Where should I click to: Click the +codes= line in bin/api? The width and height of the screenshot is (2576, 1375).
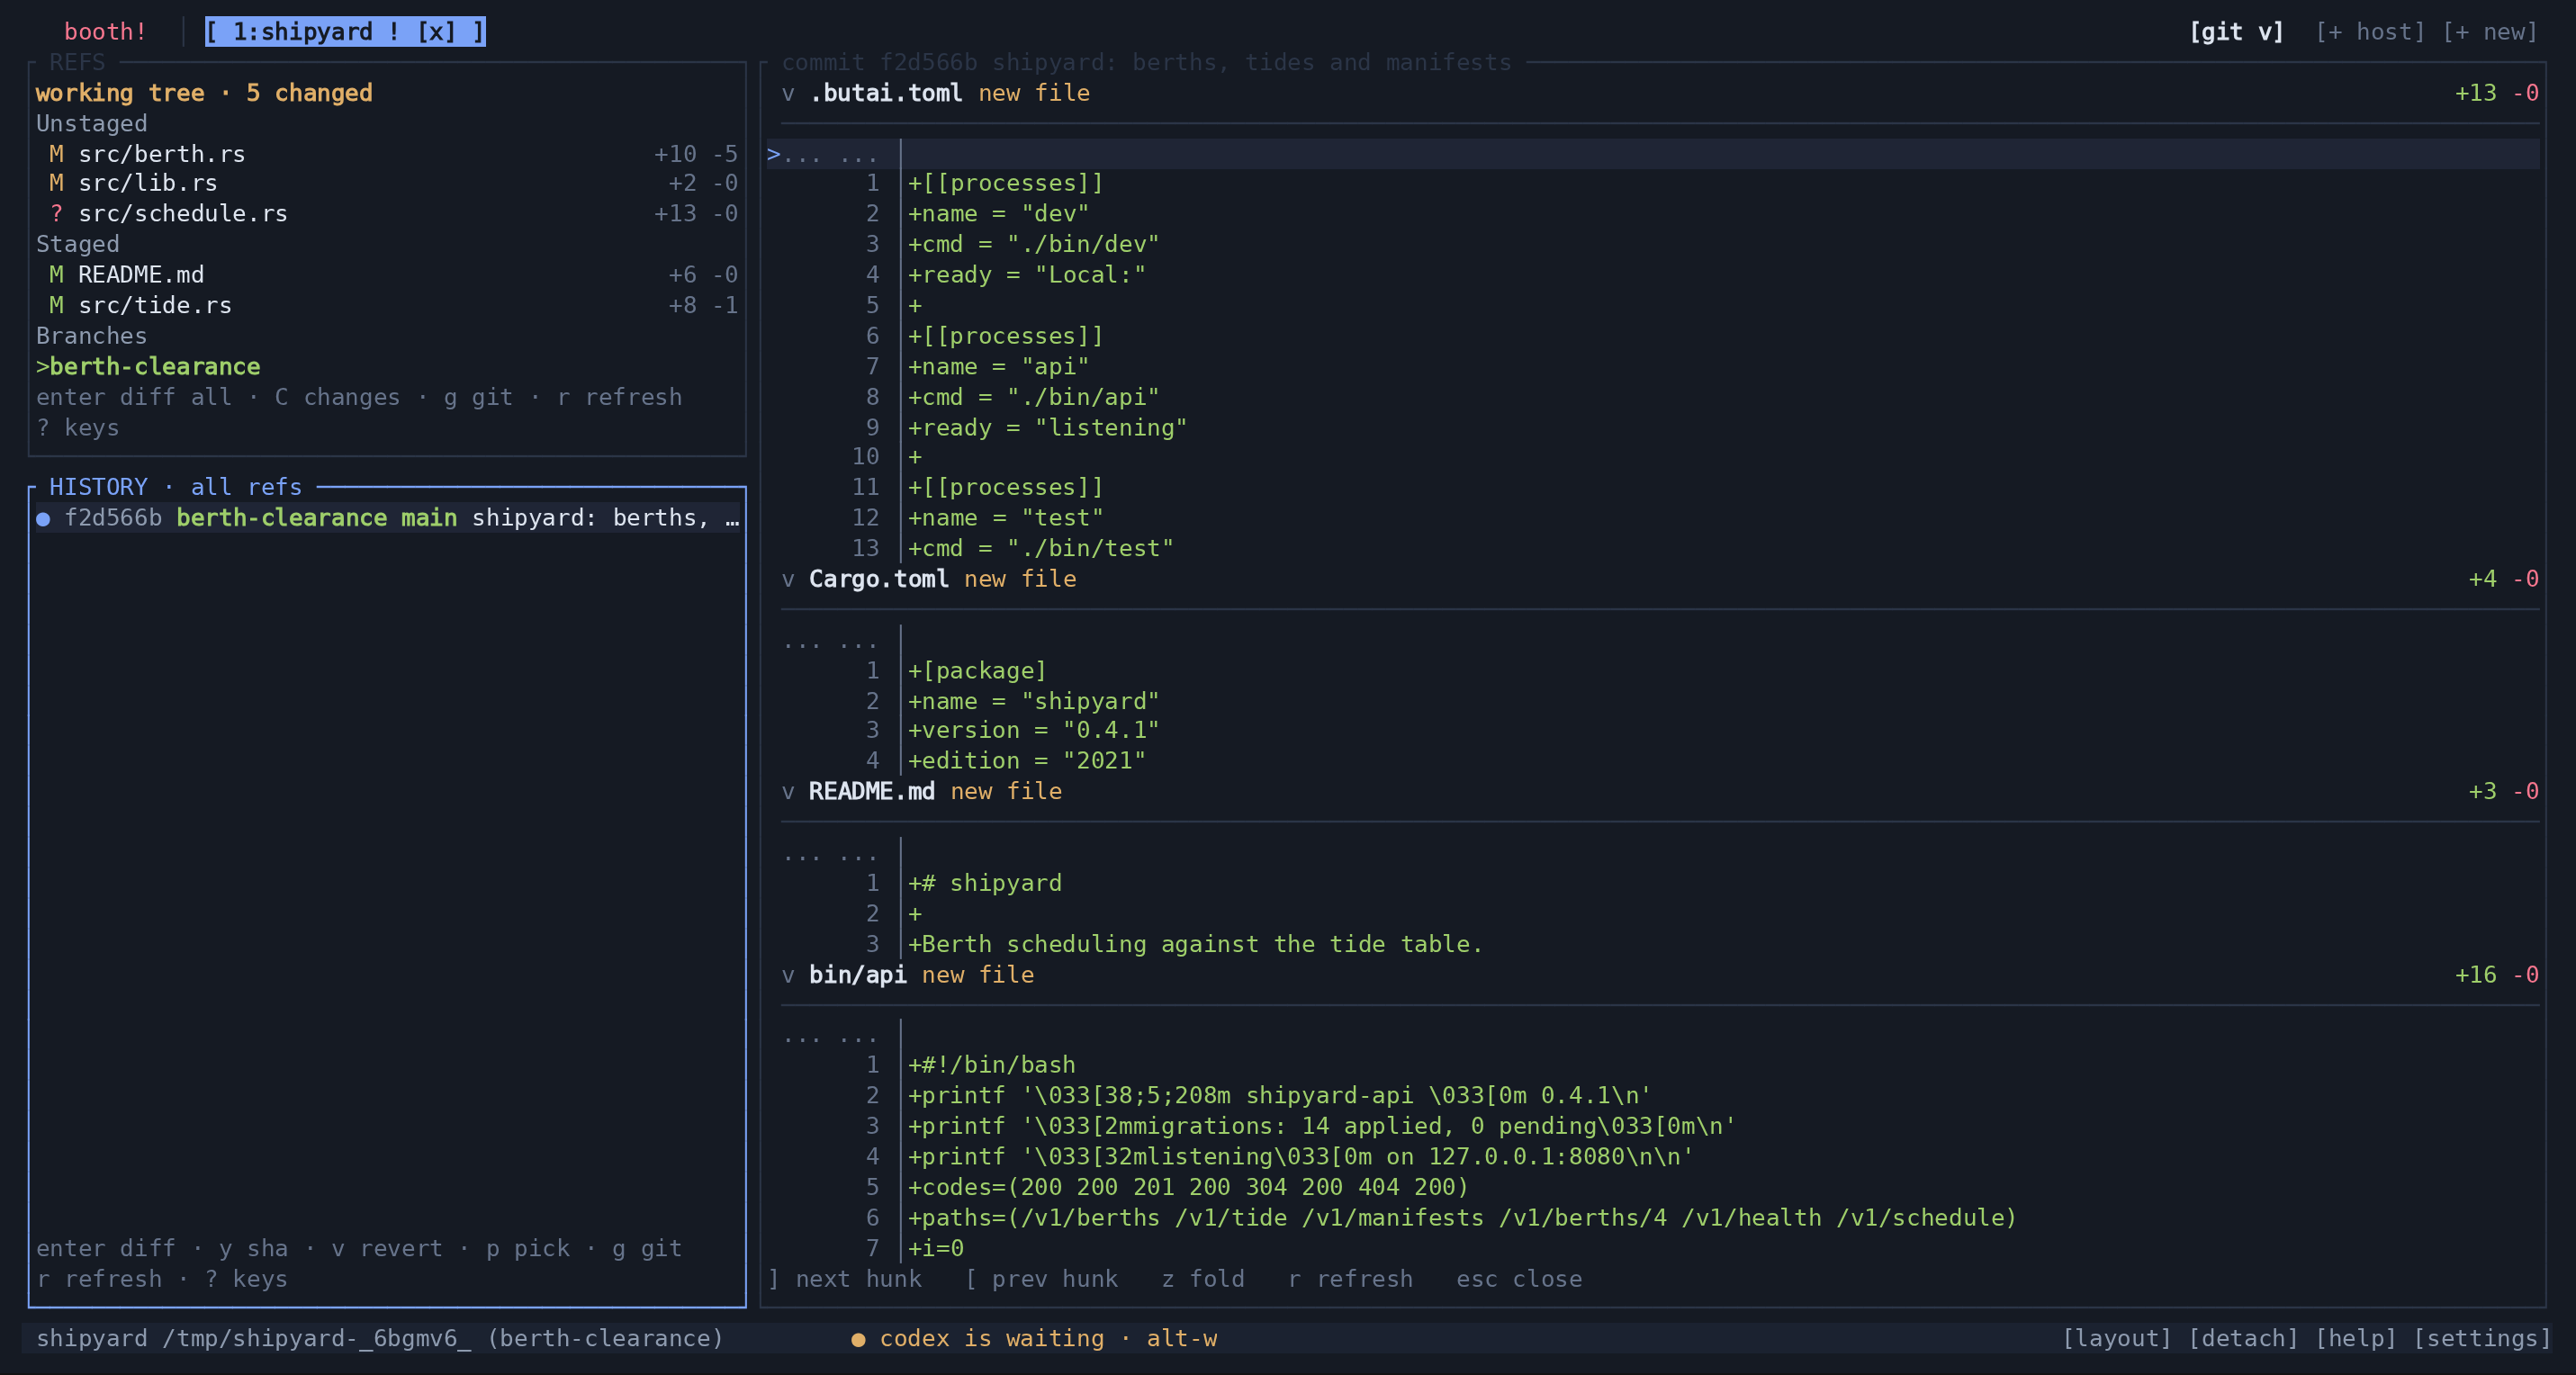(x=1188, y=1187)
